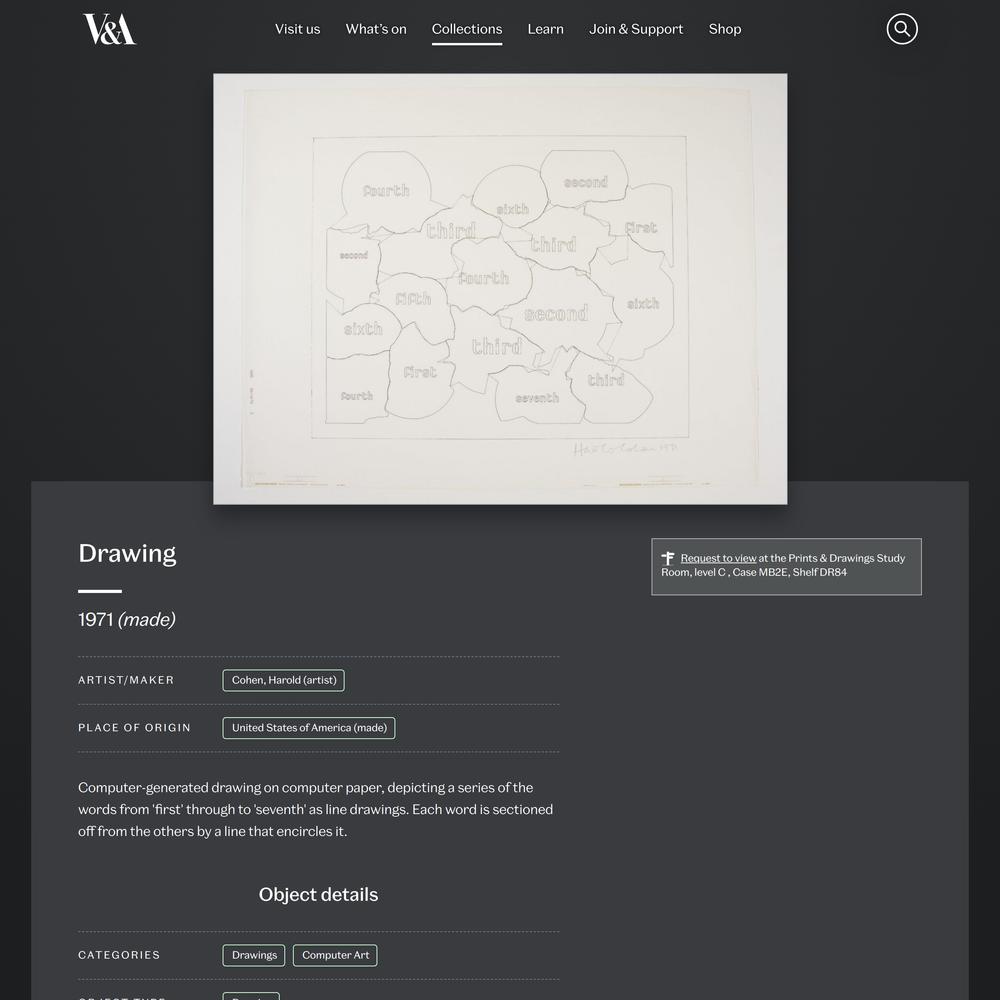Screen dimensions: 1000x1000
Task: Open Visit us menu
Action: pos(298,29)
